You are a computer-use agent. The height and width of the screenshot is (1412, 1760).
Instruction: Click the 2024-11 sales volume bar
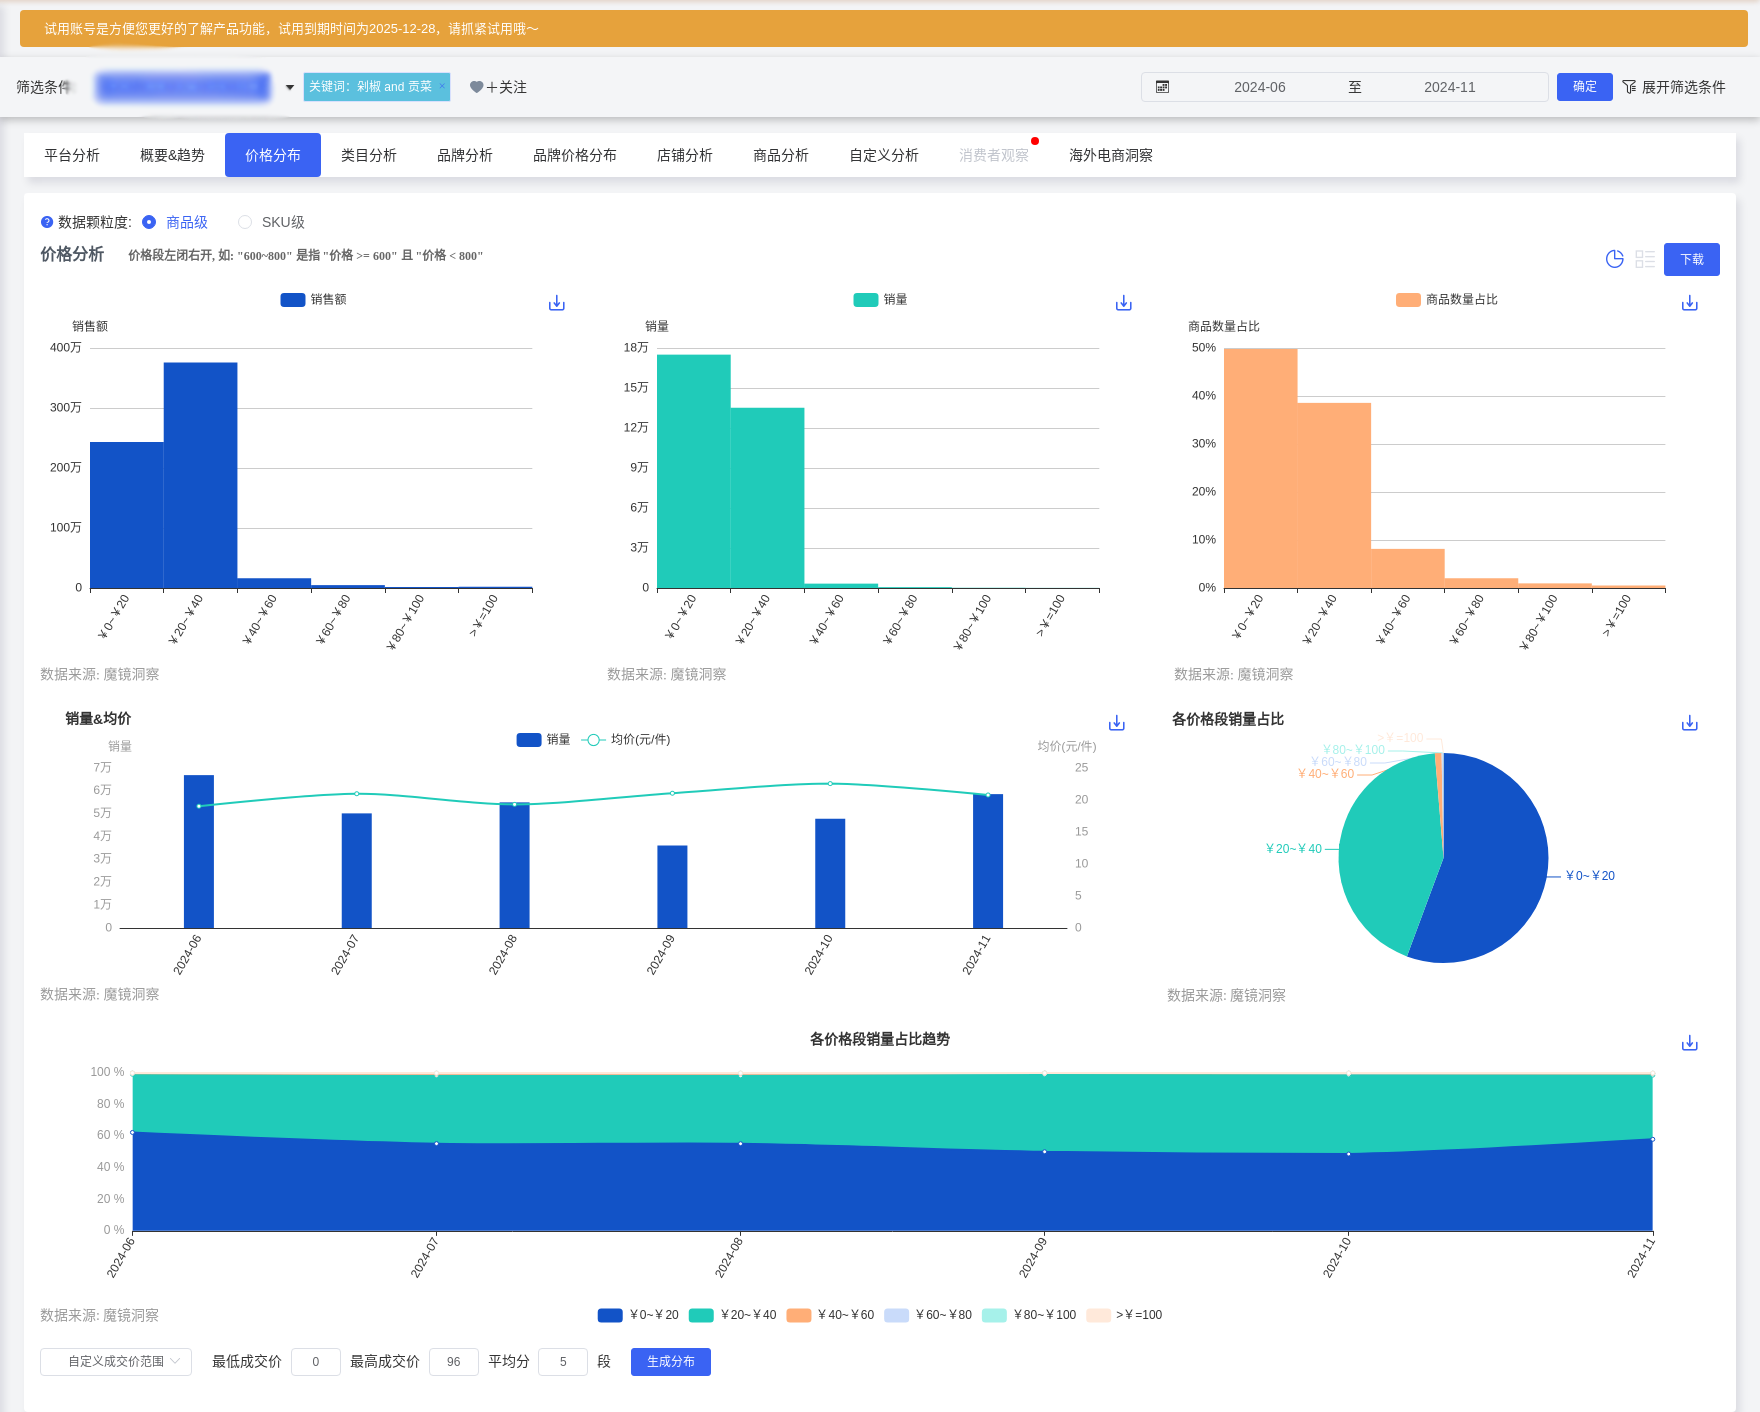click(x=988, y=861)
